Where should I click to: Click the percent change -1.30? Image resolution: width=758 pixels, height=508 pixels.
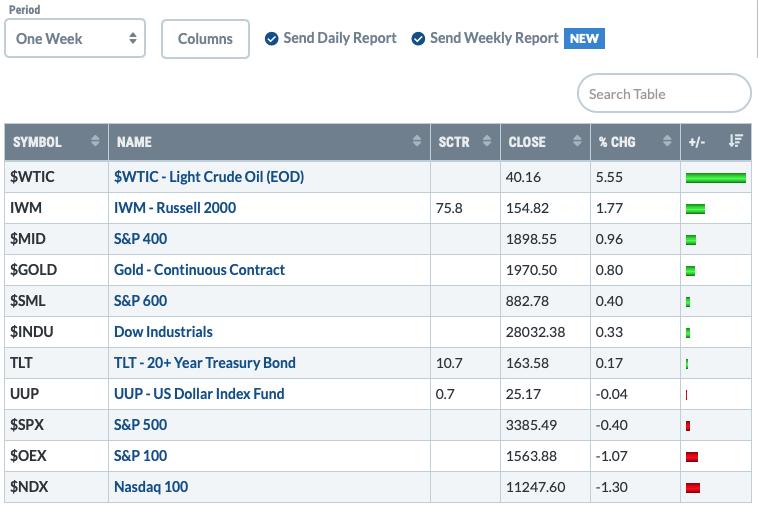coord(612,486)
